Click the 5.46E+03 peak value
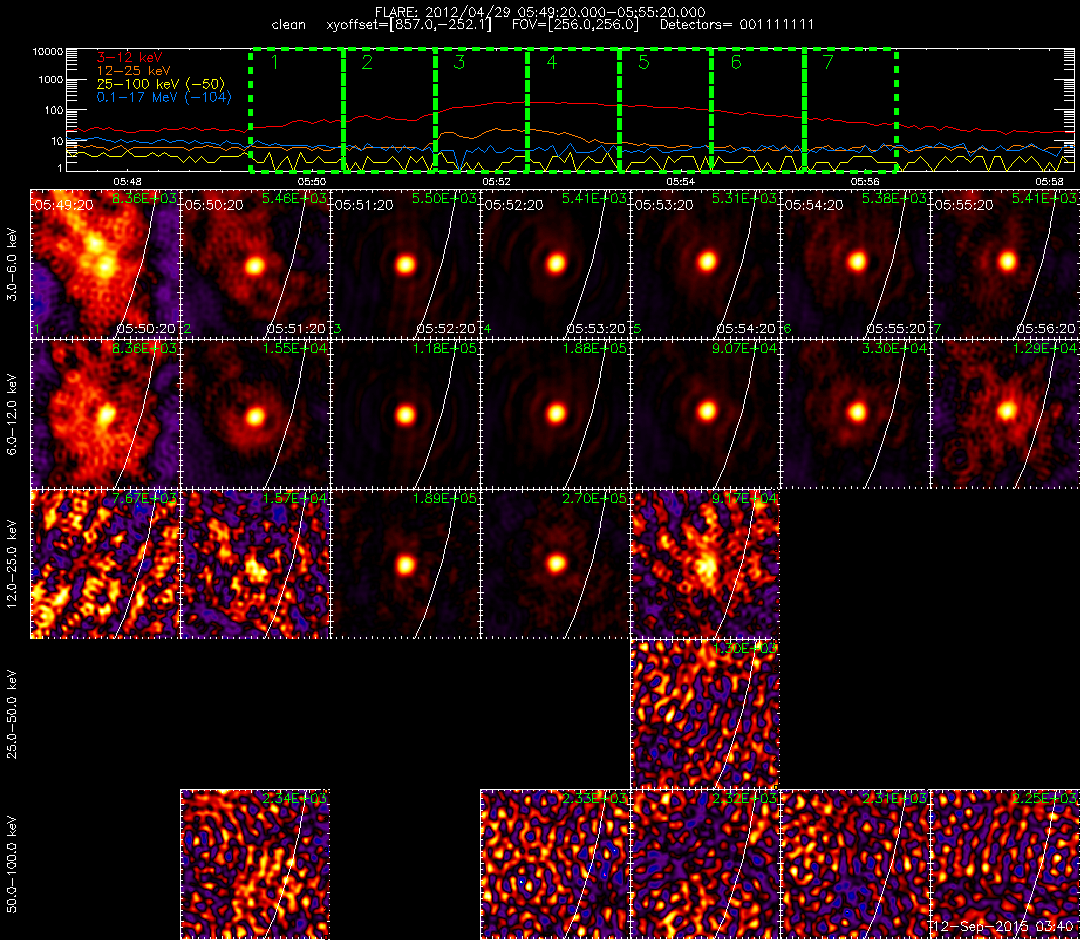 coord(294,198)
